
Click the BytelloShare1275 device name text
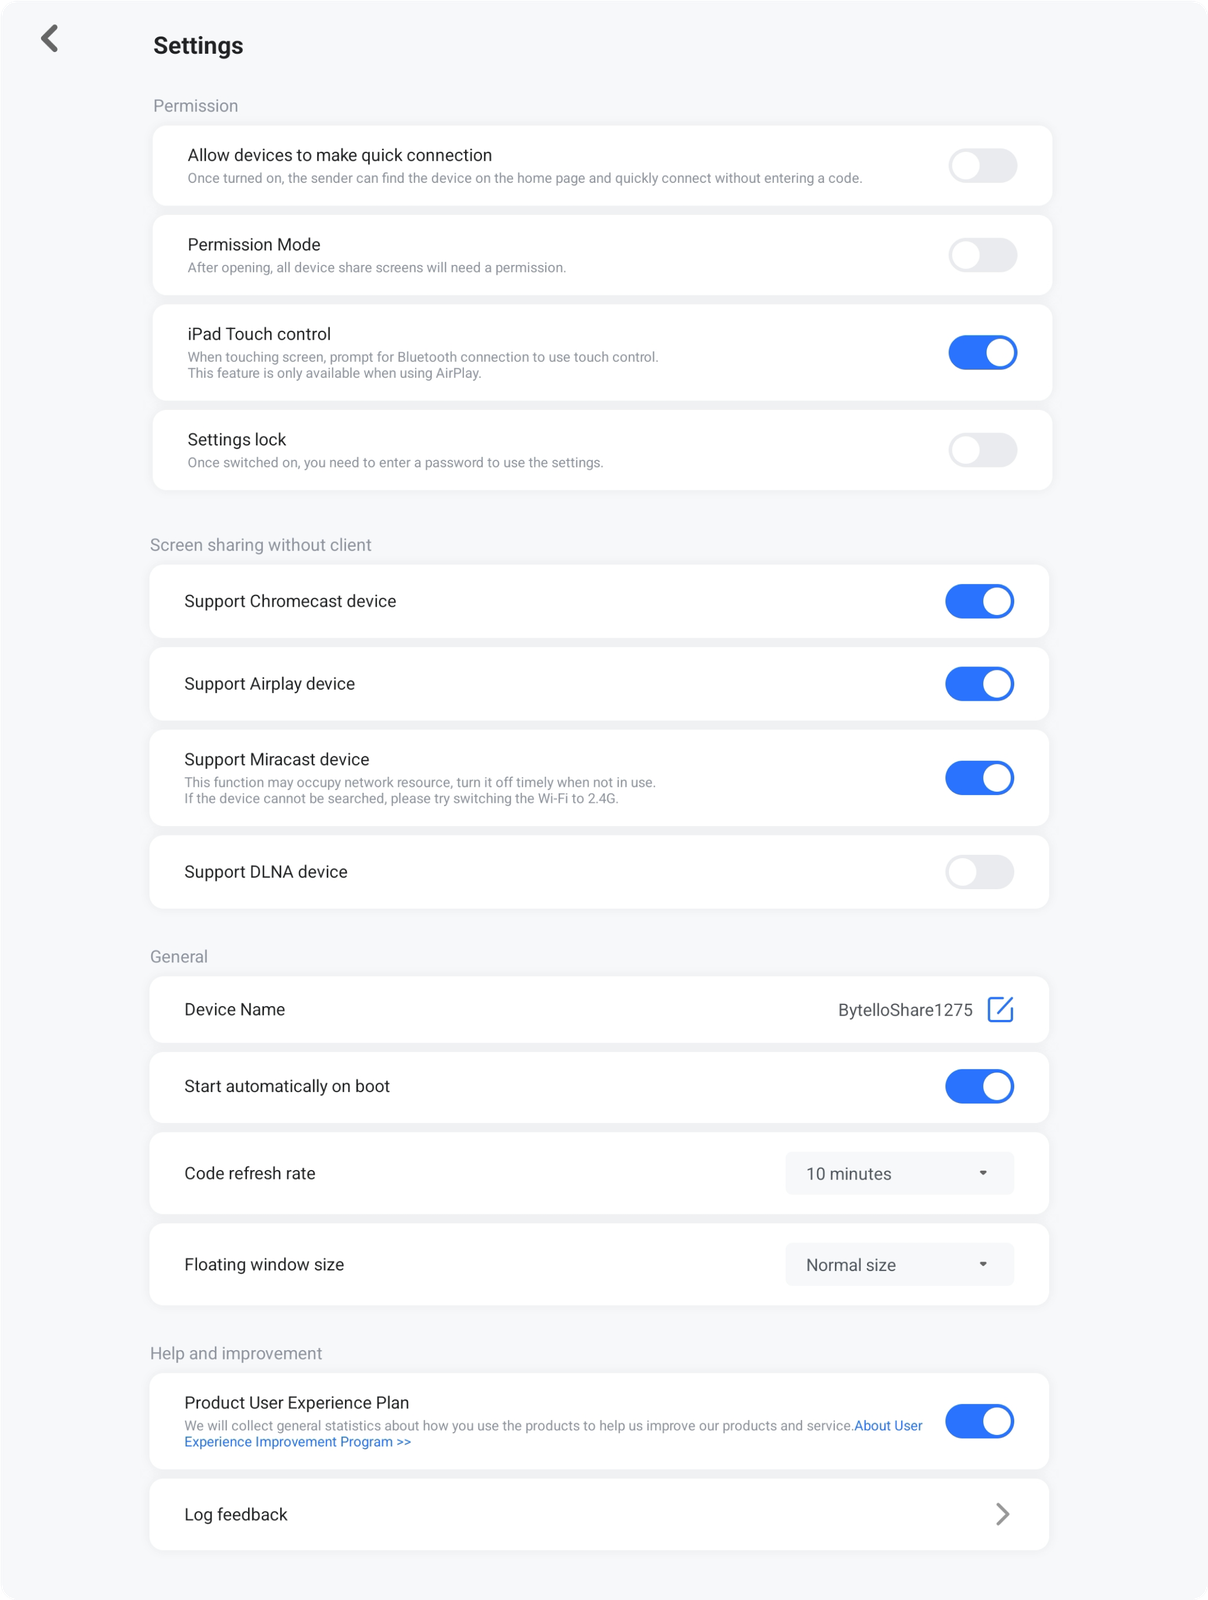tap(905, 1010)
